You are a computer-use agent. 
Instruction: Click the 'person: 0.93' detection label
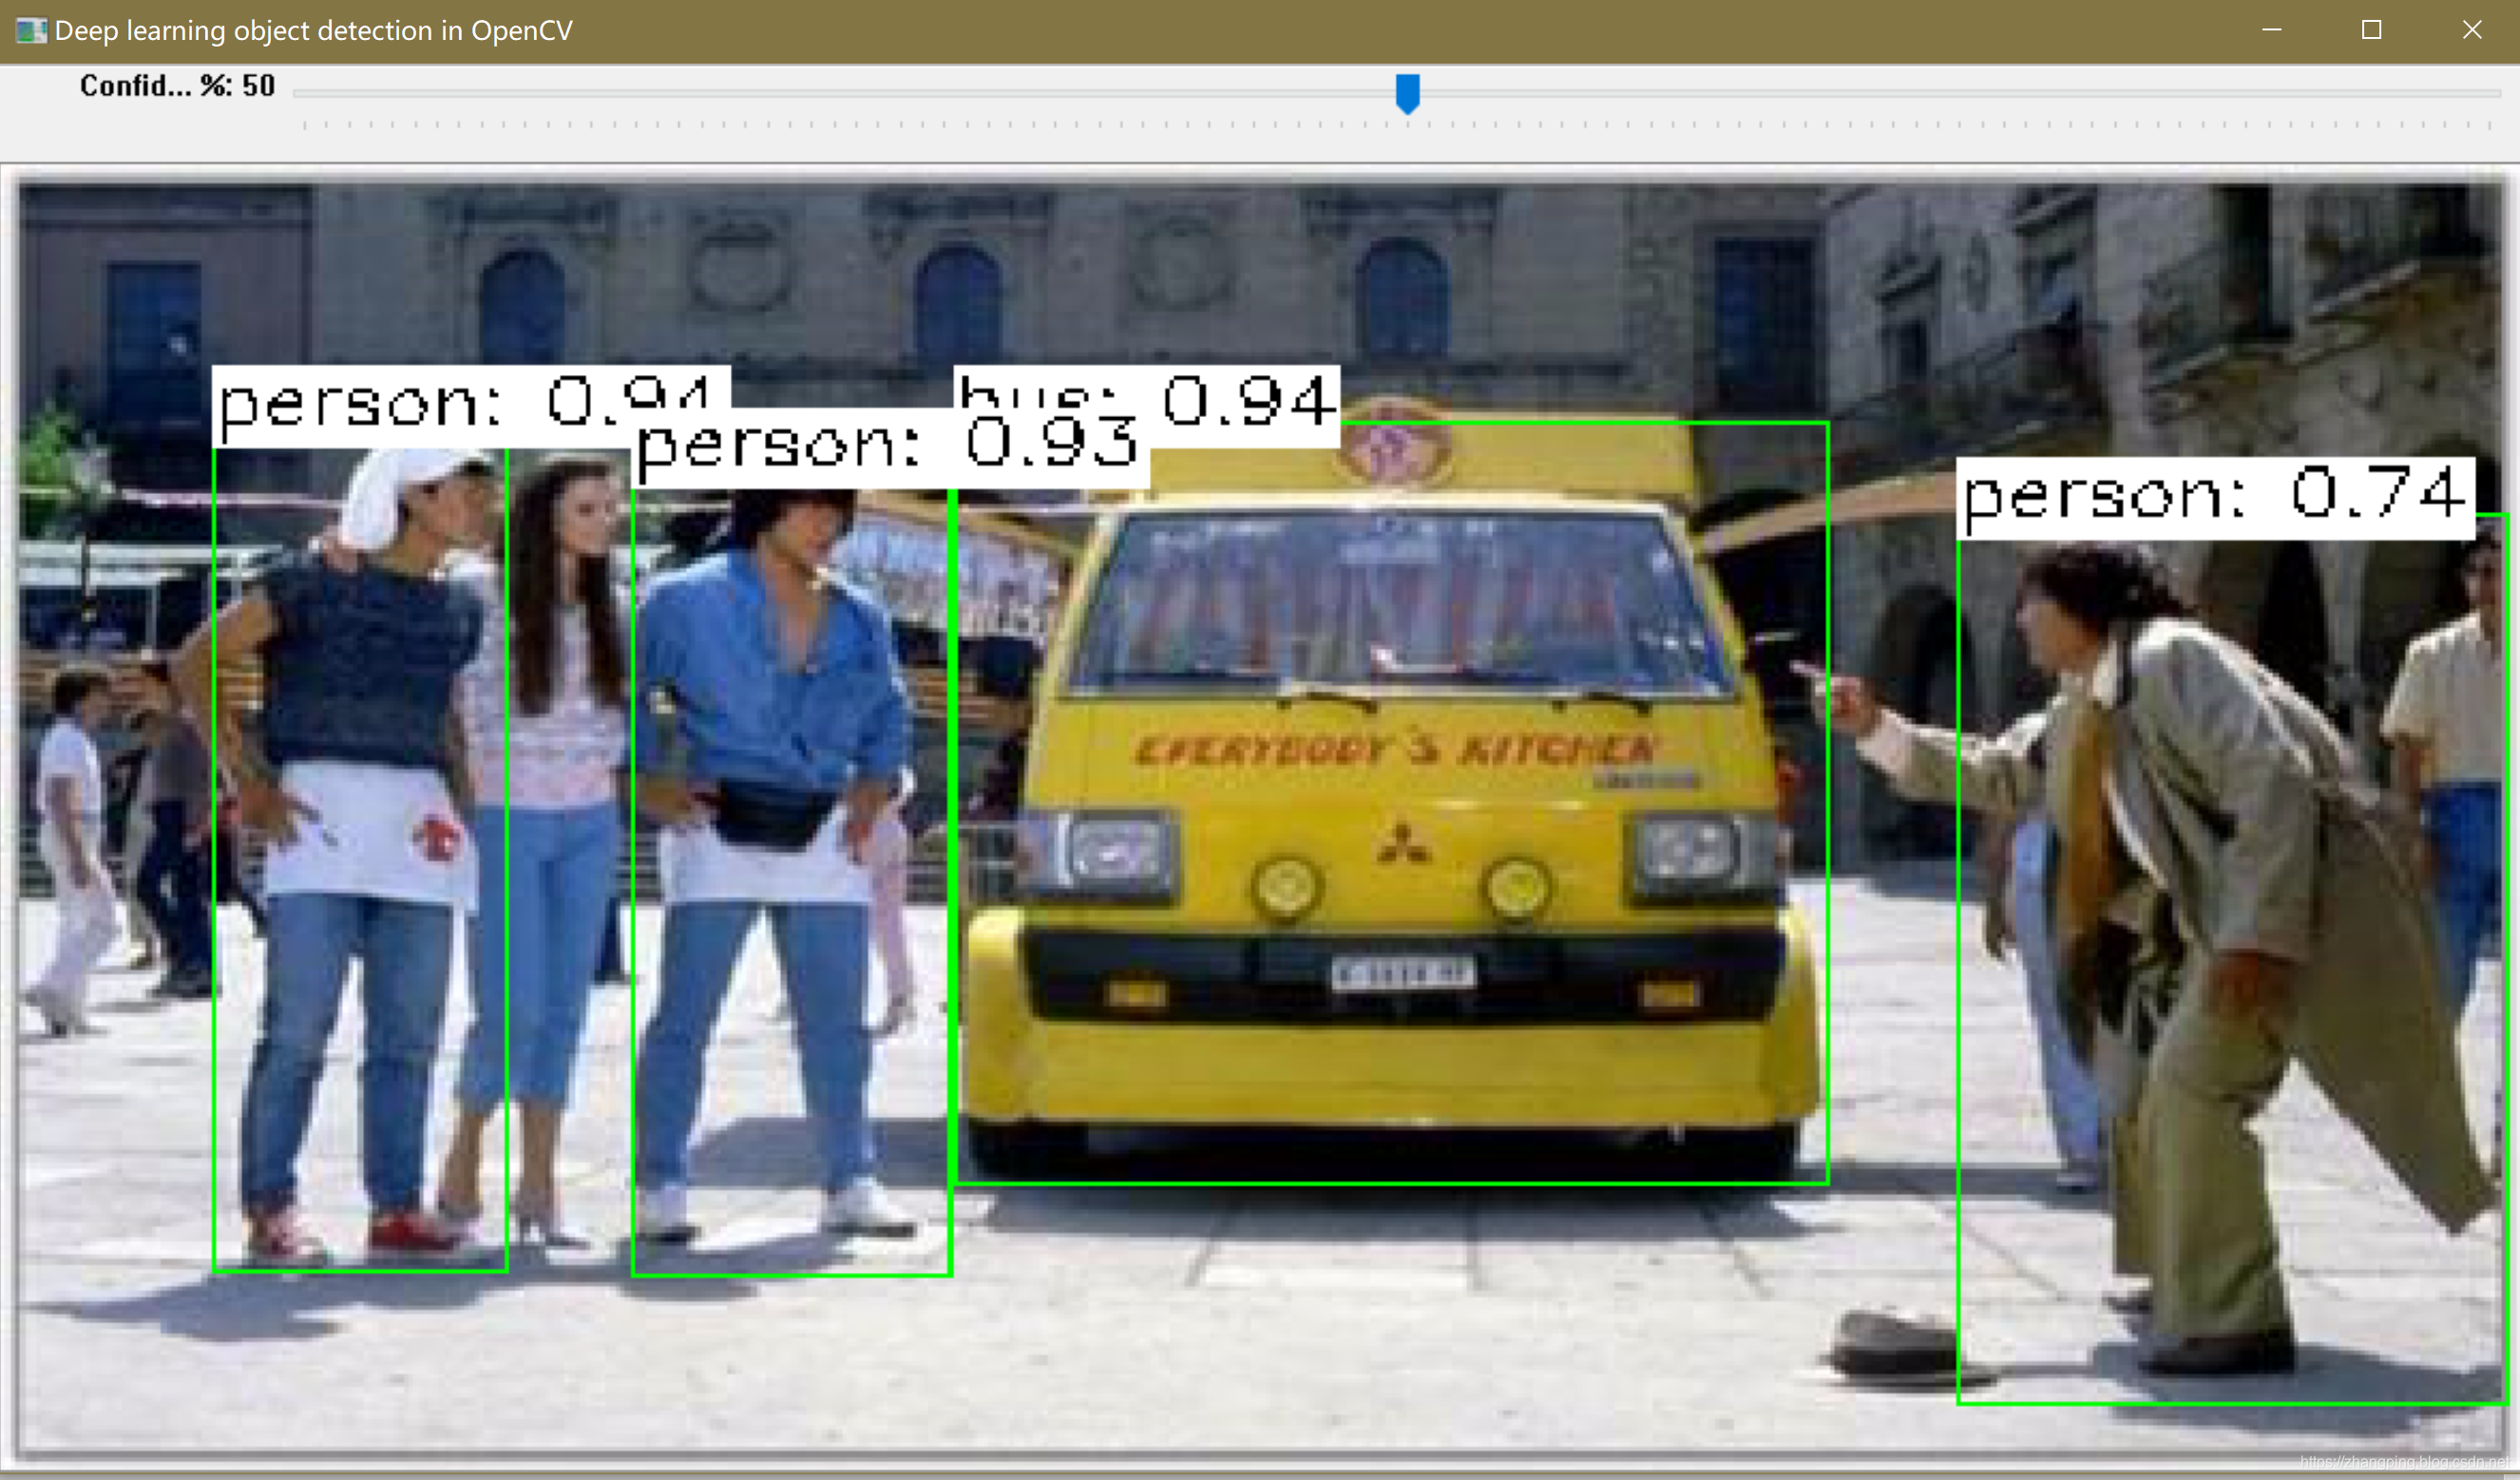pos(890,447)
